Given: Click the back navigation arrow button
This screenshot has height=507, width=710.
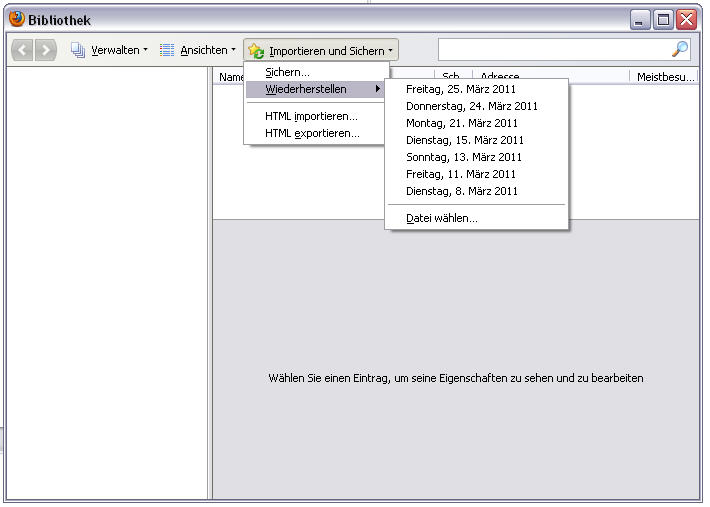Looking at the screenshot, I should click(22, 50).
